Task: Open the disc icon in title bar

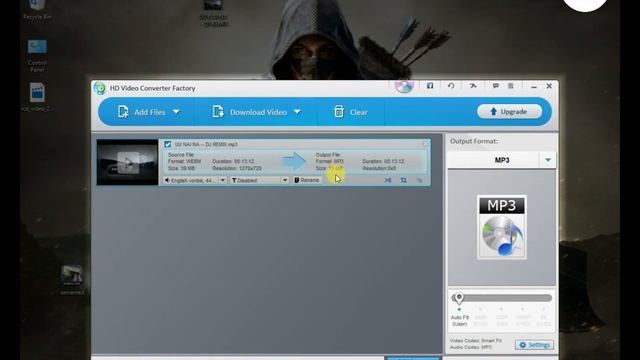Action: tap(404, 86)
